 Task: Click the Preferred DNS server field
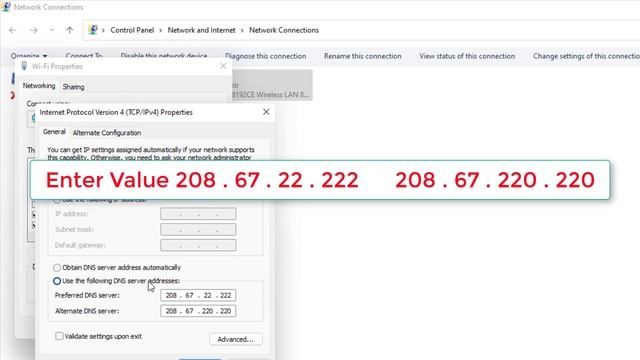click(198, 295)
